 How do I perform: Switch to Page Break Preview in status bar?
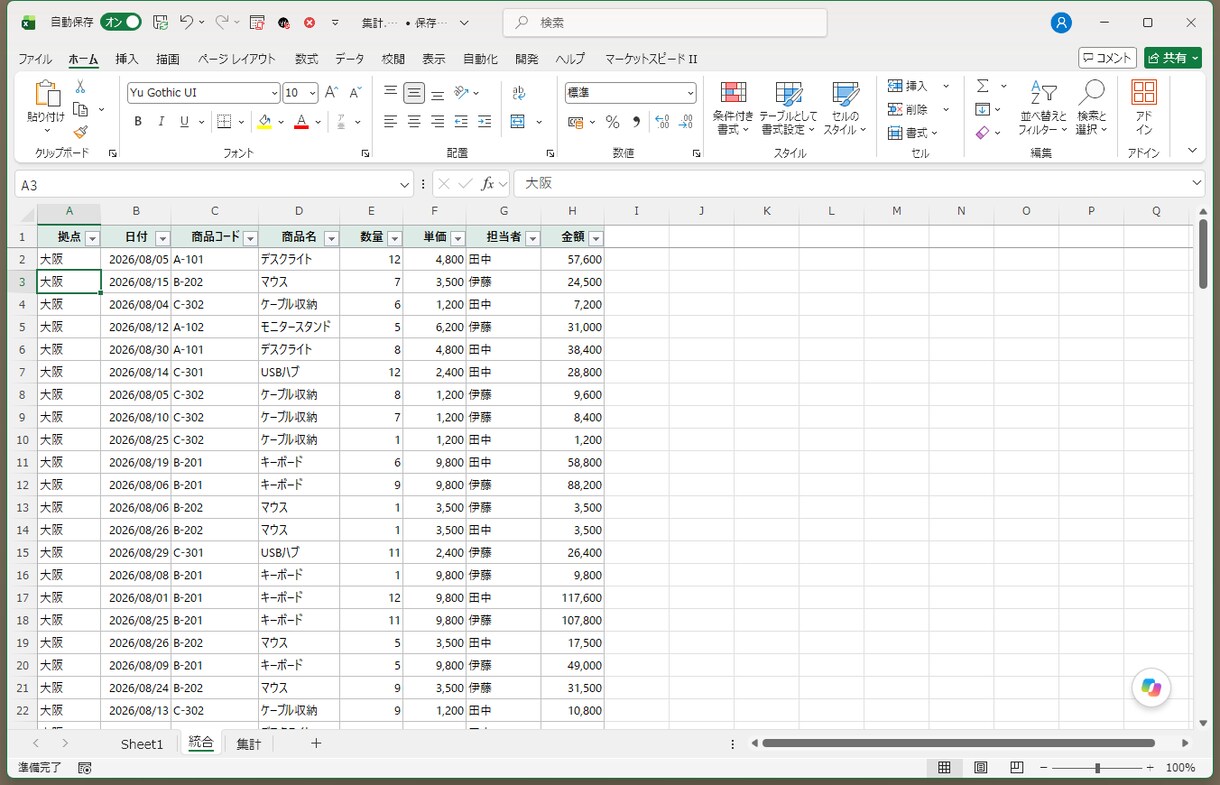click(1016, 767)
